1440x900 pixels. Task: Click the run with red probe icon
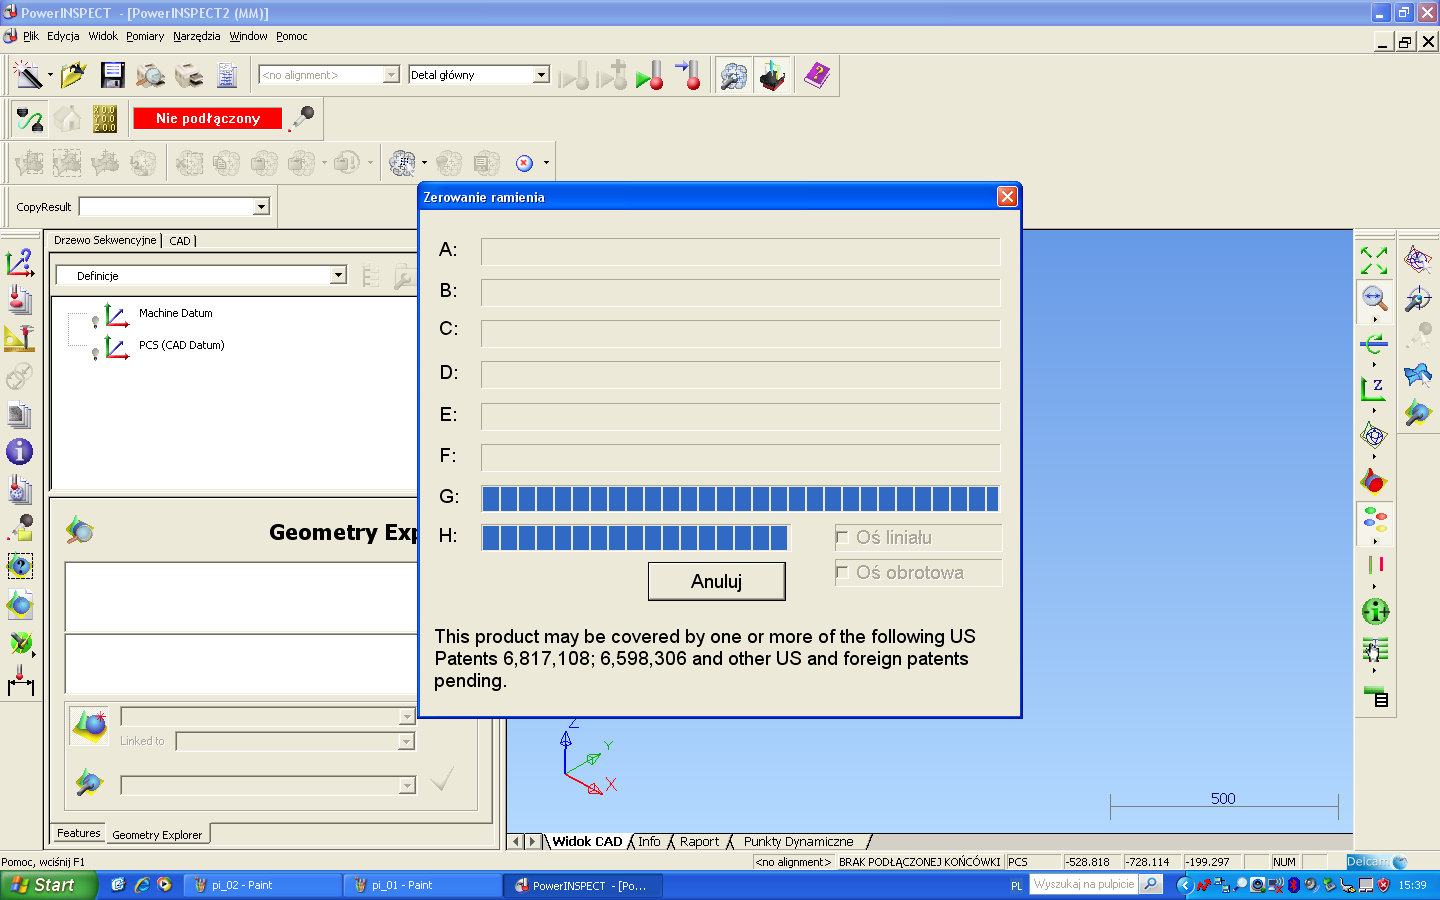pos(650,75)
